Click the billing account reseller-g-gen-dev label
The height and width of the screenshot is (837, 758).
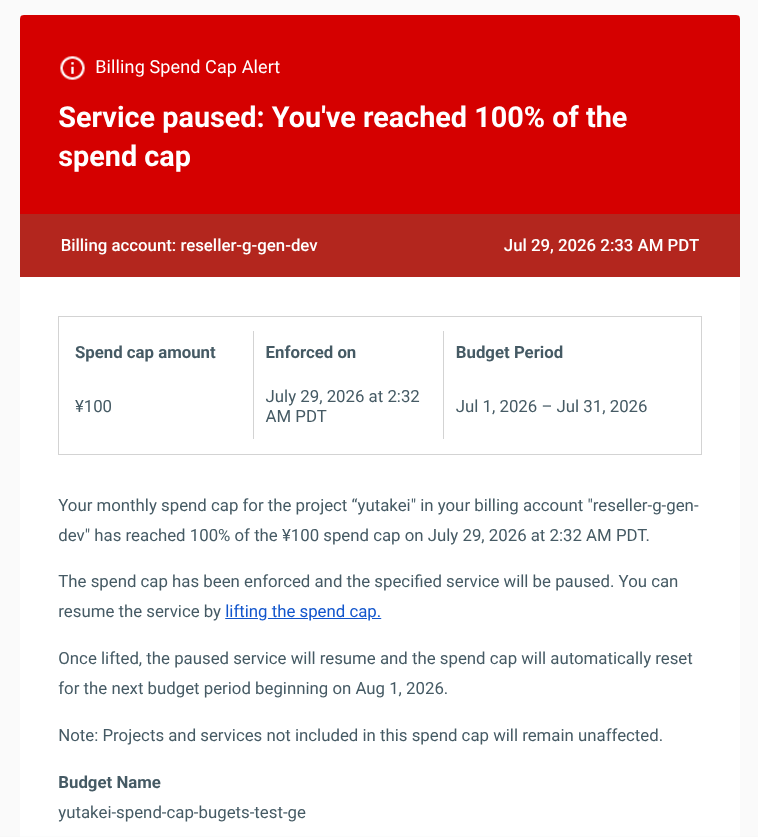click(x=189, y=246)
